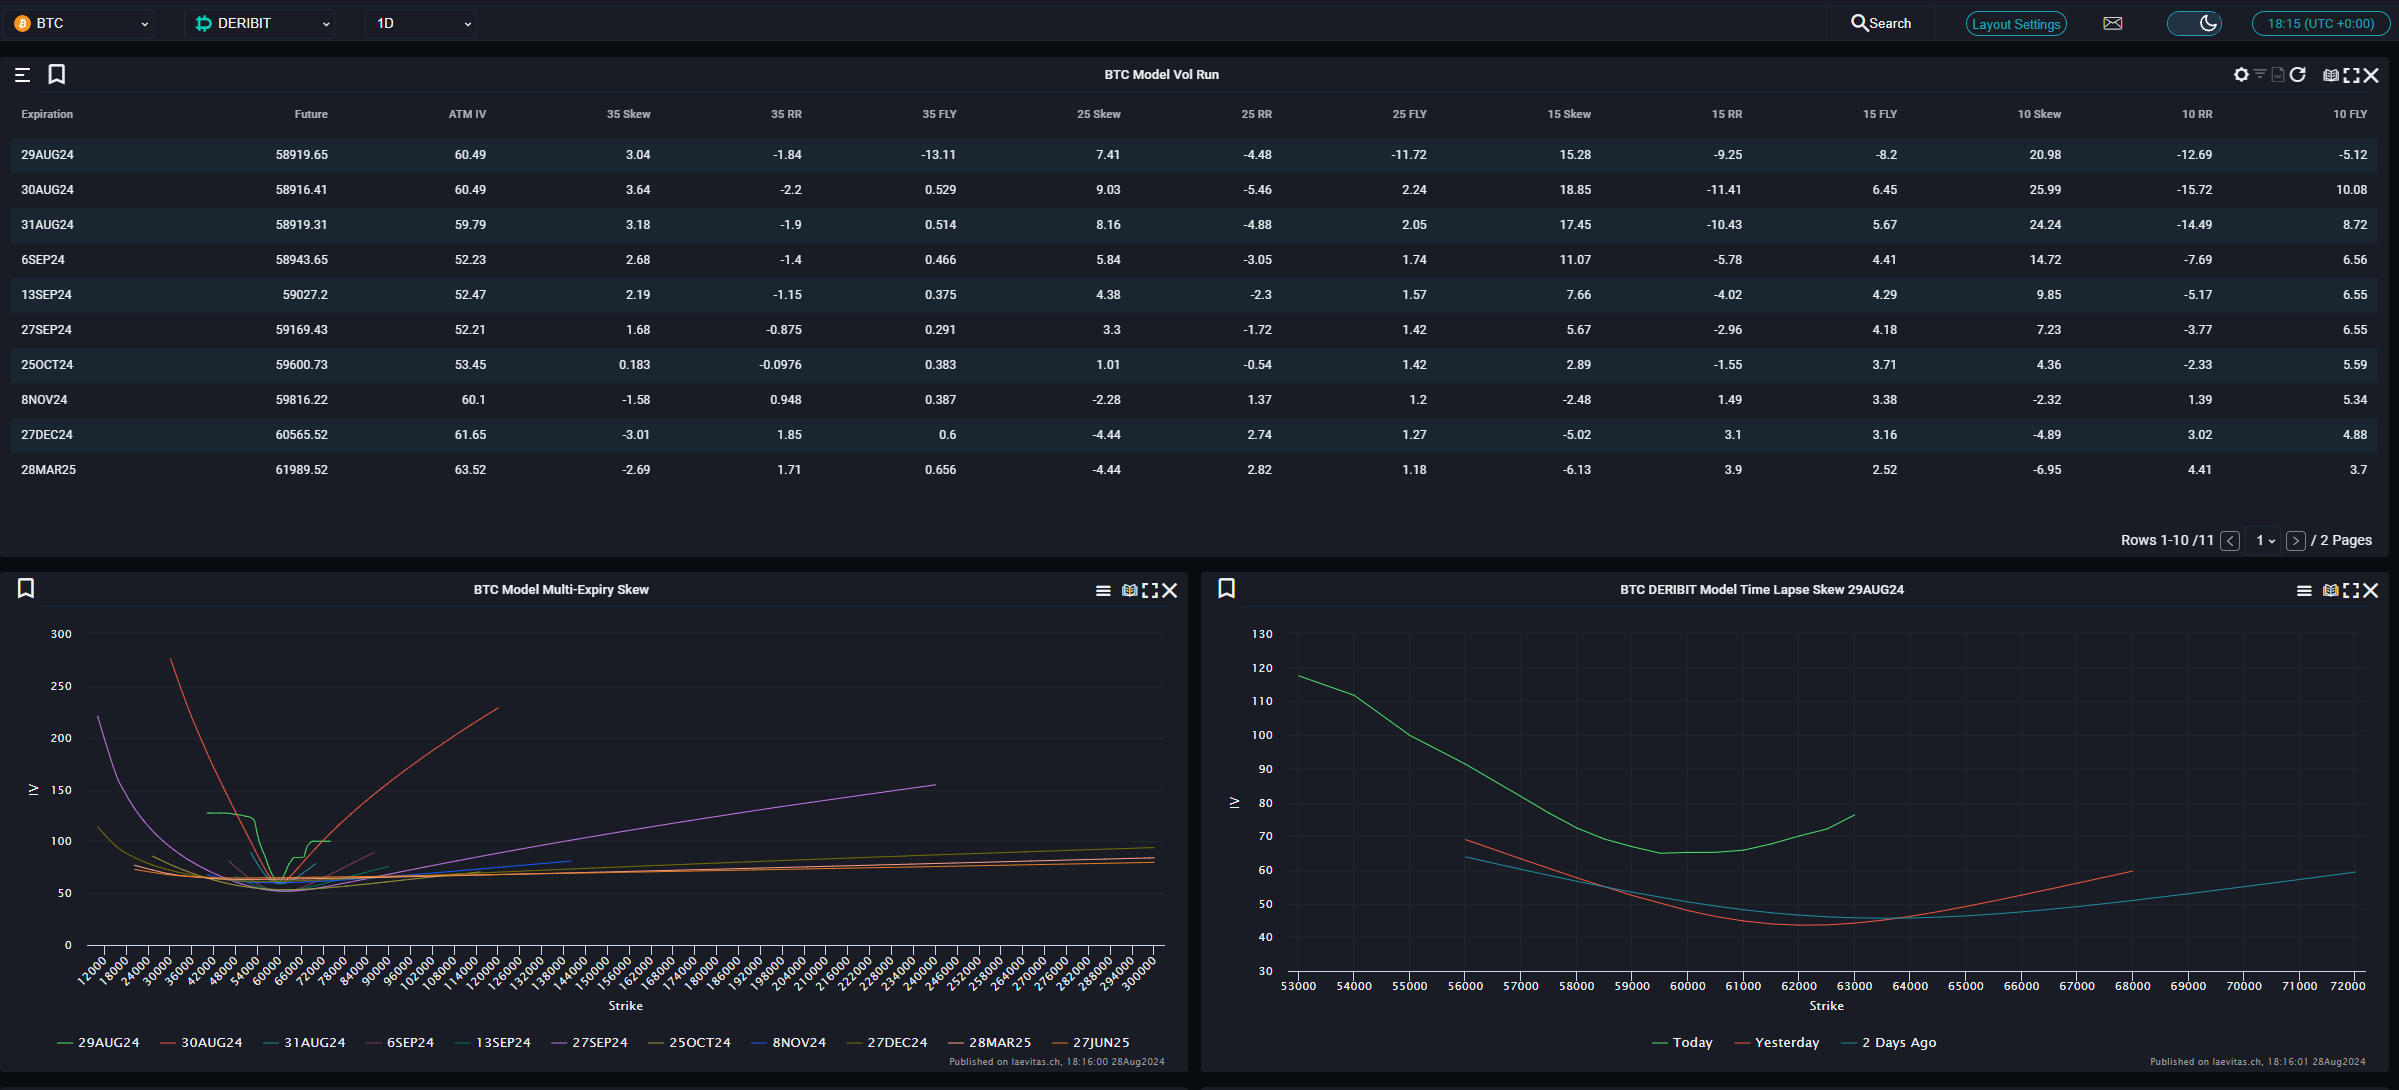Viewport: 2399px width, 1090px height.
Task: Toggle 28MAR25 series in legend
Action: 990,1043
